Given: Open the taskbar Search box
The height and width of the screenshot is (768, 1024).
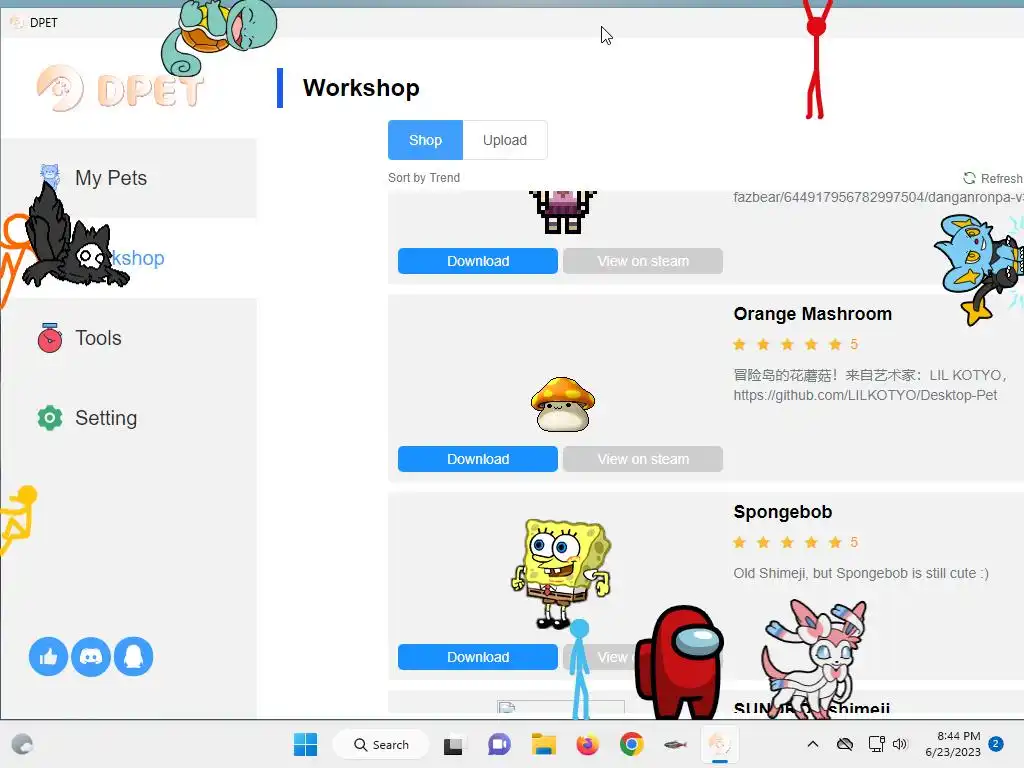Looking at the screenshot, I should point(381,744).
